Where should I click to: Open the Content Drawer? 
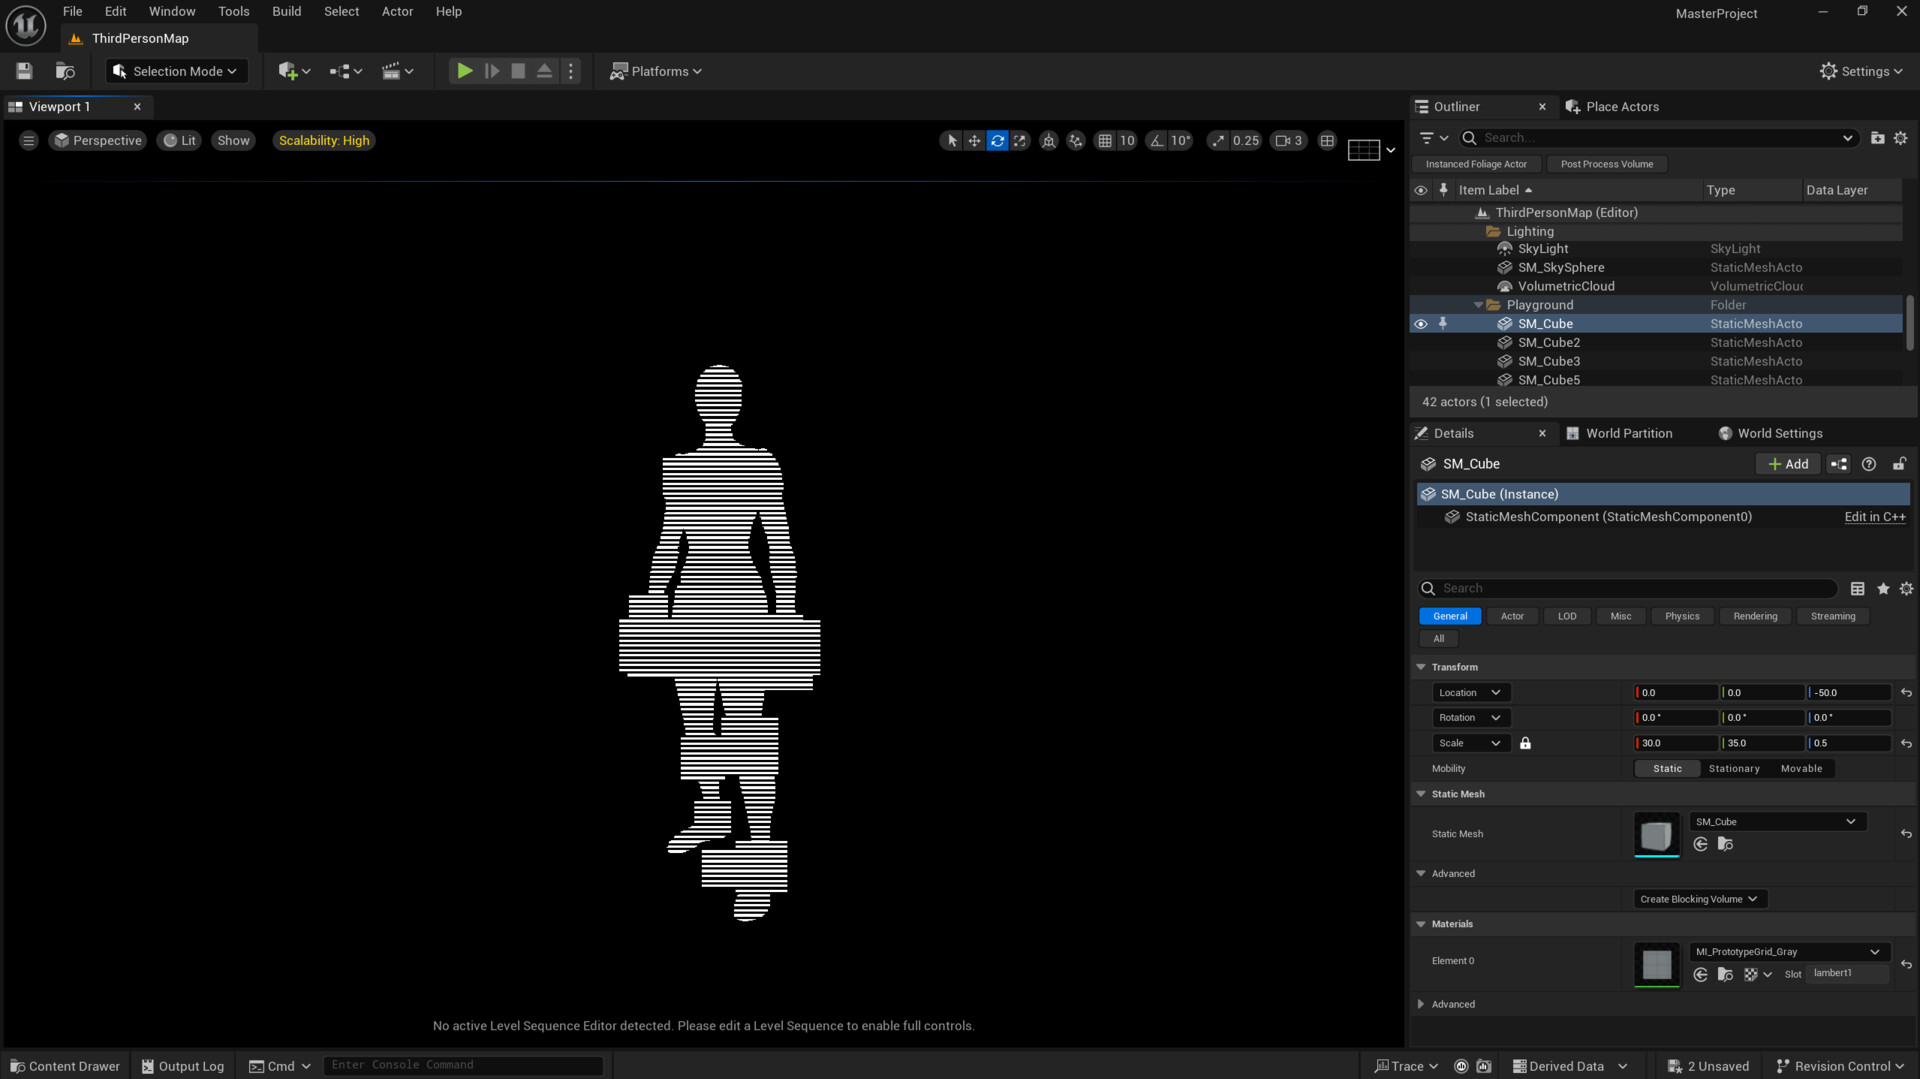[x=65, y=1066]
